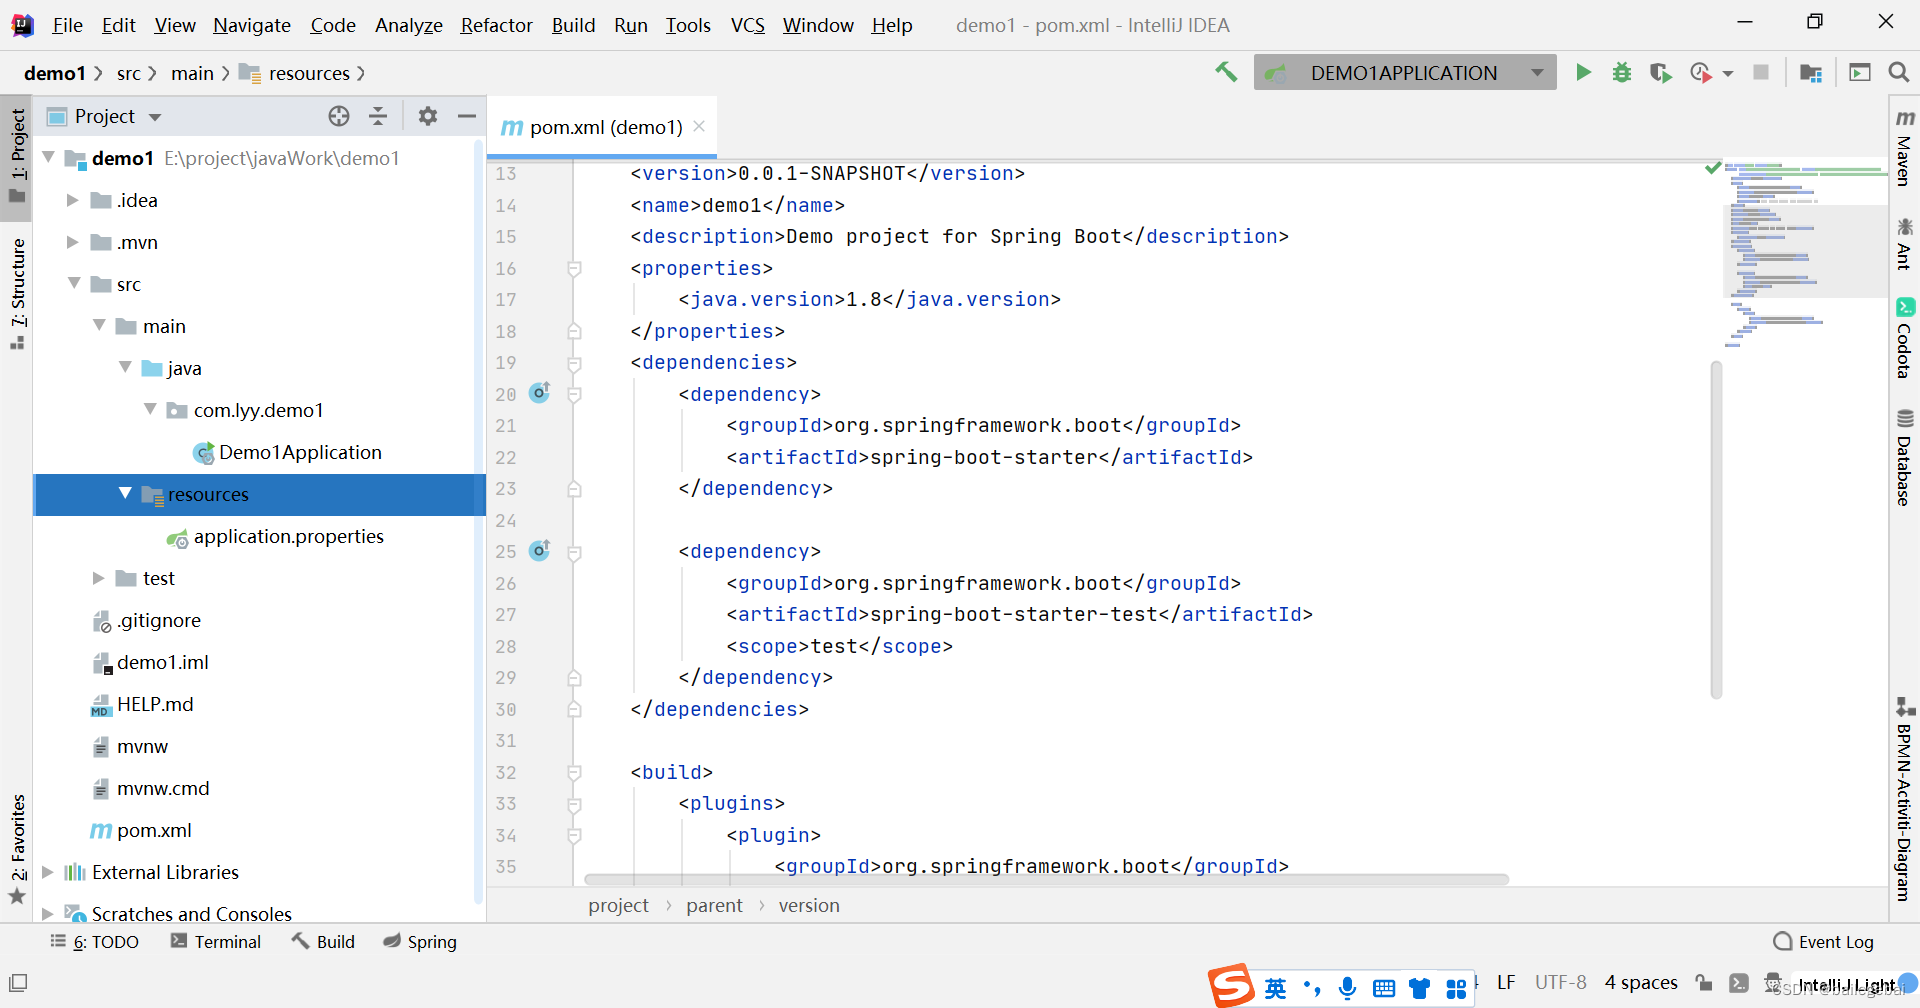Expand External Libraries node

47,872
